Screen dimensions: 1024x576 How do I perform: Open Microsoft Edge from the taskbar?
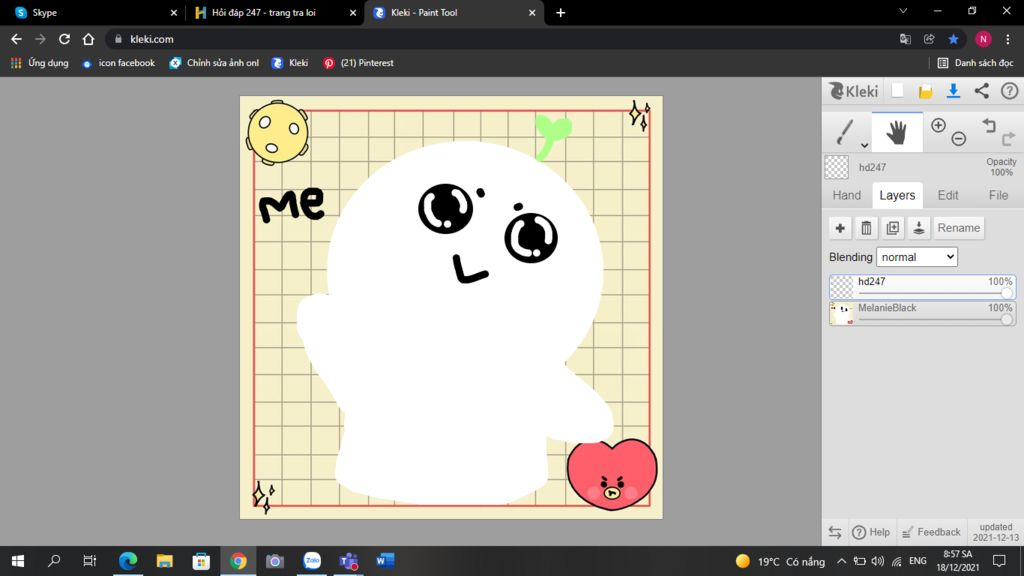pos(128,561)
